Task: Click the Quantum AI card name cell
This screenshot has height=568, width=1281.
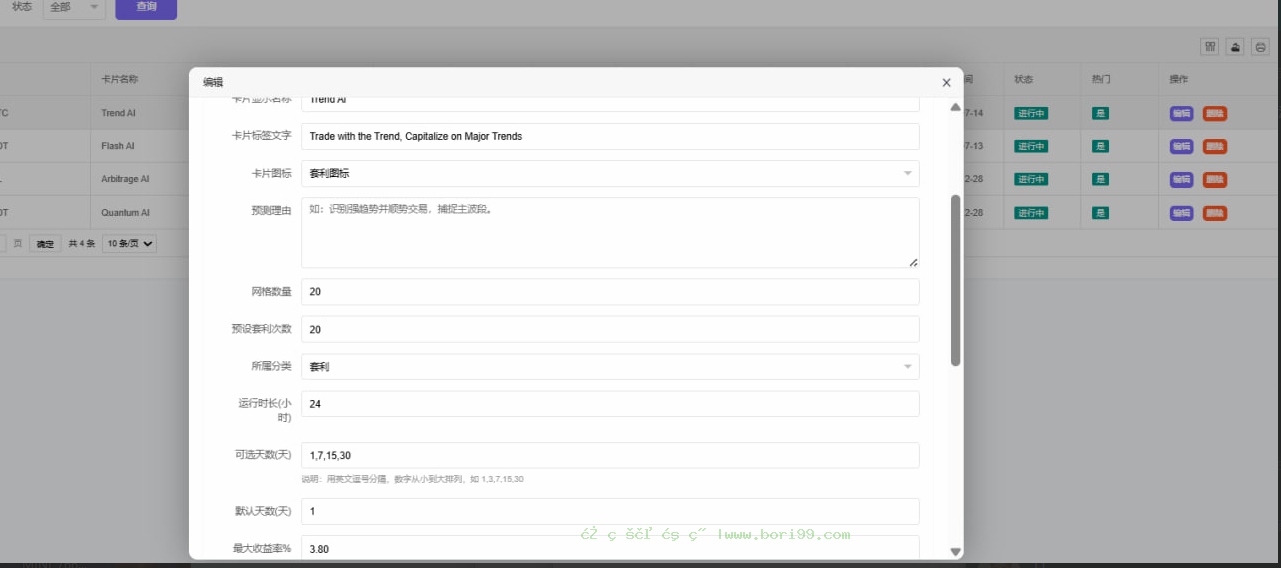Action: (x=124, y=213)
